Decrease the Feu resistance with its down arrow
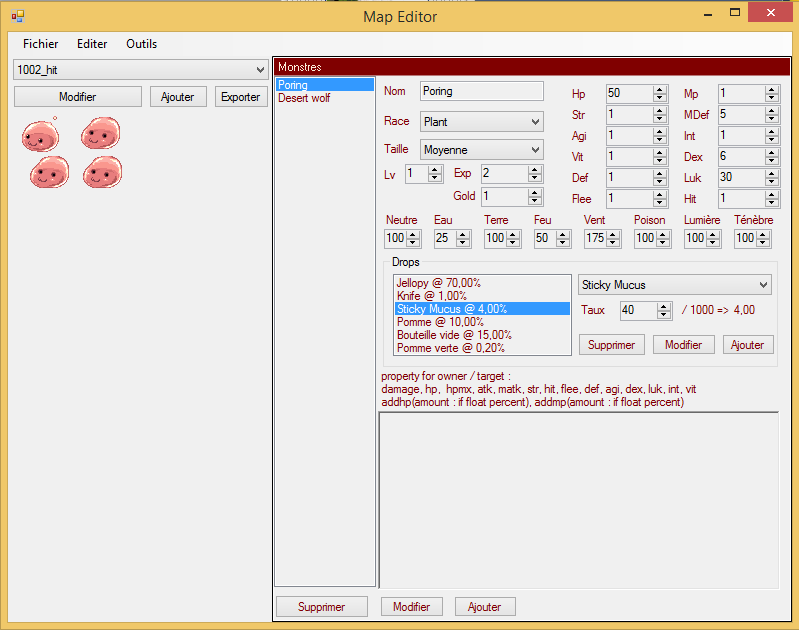Viewport: 799px width, 630px height. (x=563, y=243)
